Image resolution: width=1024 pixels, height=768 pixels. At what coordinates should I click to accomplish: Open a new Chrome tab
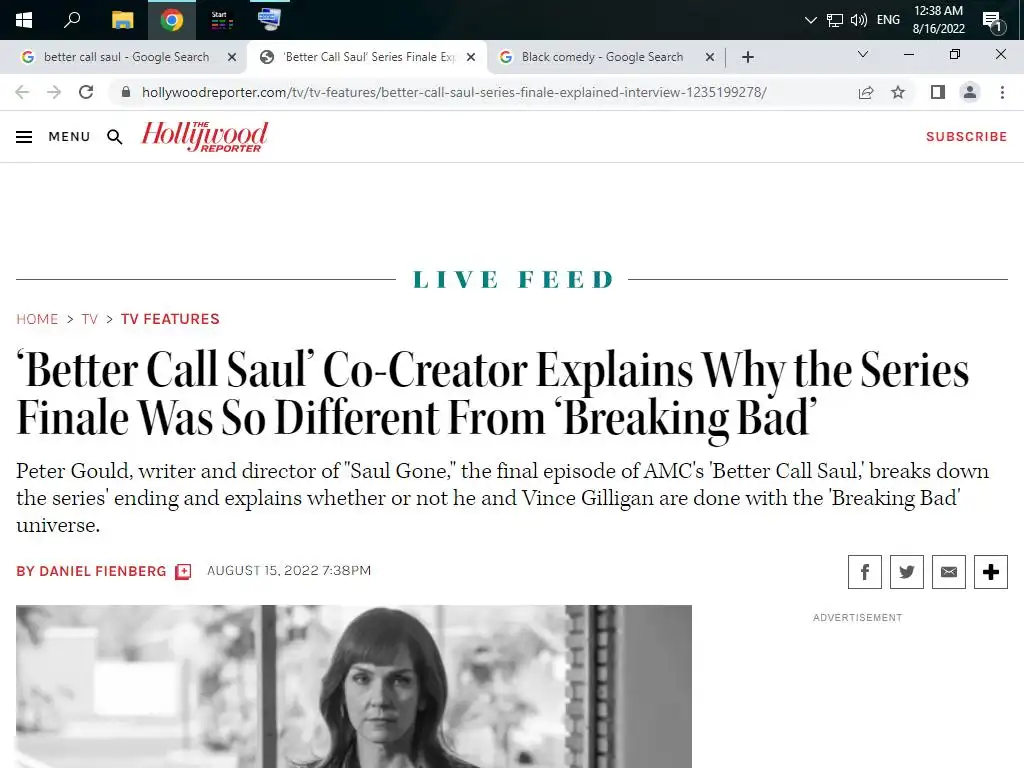pyautogui.click(x=748, y=57)
